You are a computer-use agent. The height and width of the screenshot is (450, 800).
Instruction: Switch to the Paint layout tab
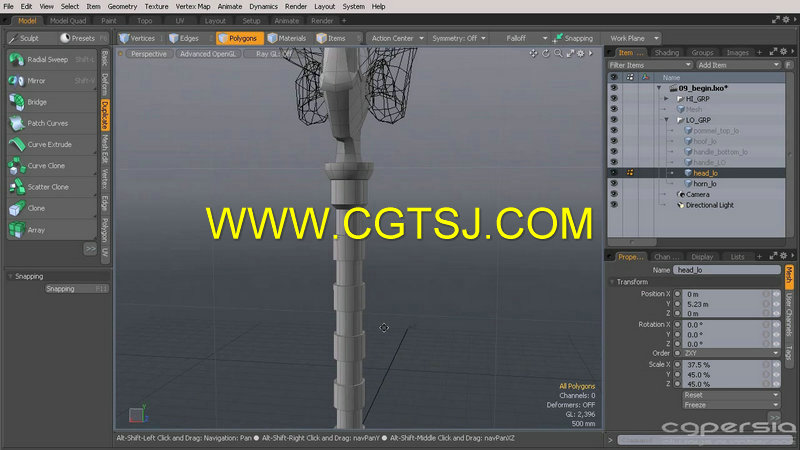click(x=109, y=21)
